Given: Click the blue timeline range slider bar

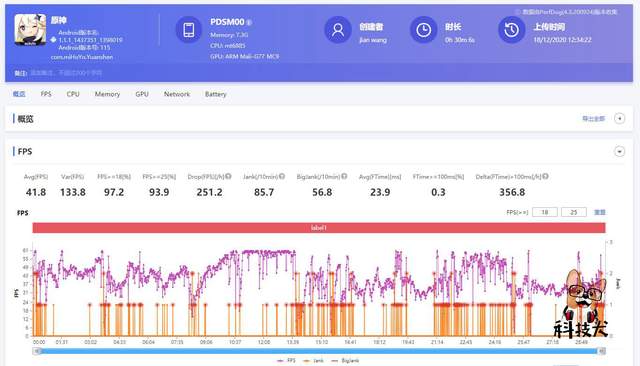Looking at the screenshot, I should click(x=319, y=351).
